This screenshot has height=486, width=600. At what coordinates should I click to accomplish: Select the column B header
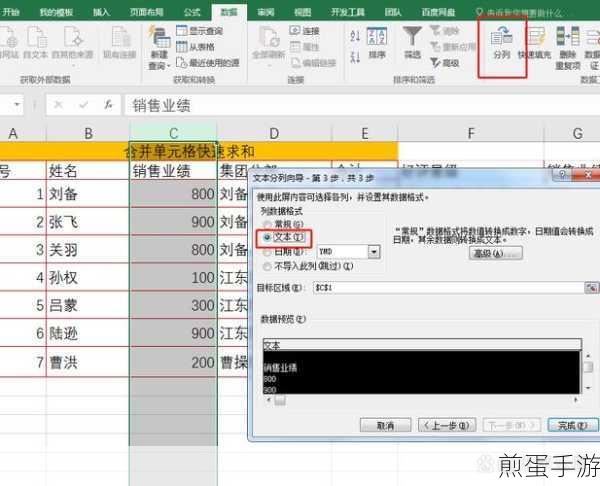(x=88, y=133)
